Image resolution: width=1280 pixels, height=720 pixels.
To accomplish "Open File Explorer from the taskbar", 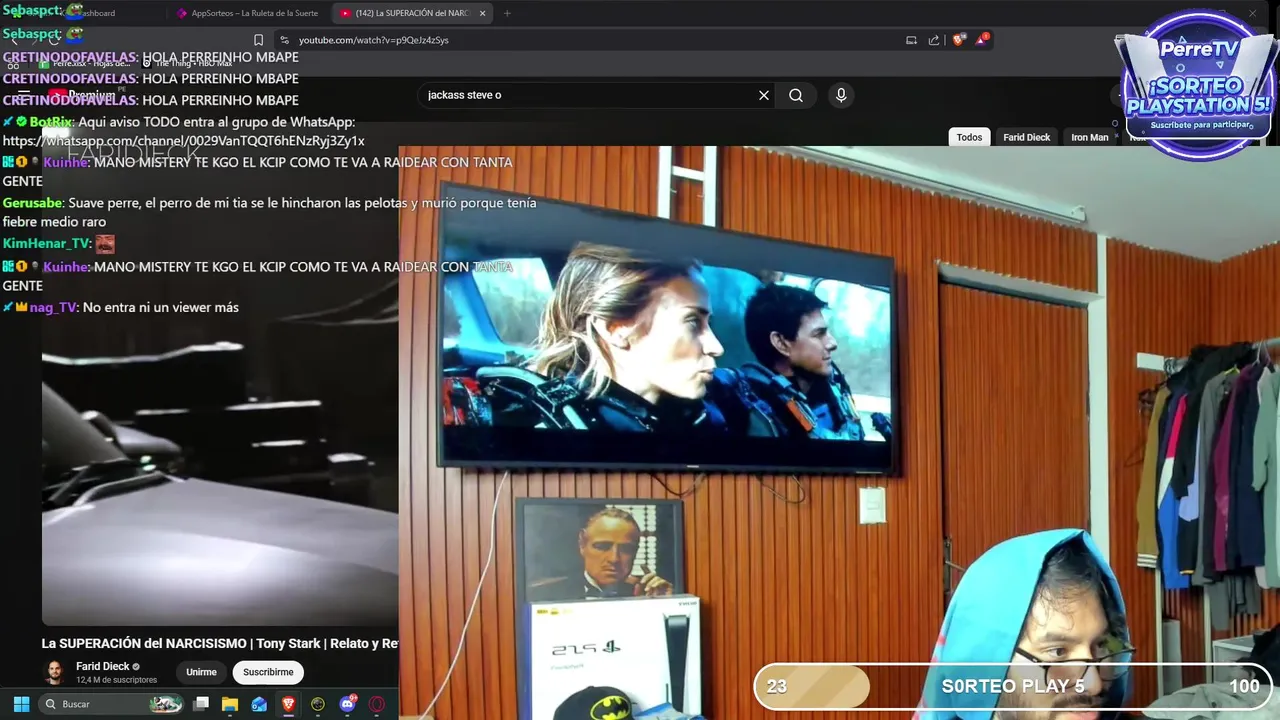I will [x=230, y=704].
